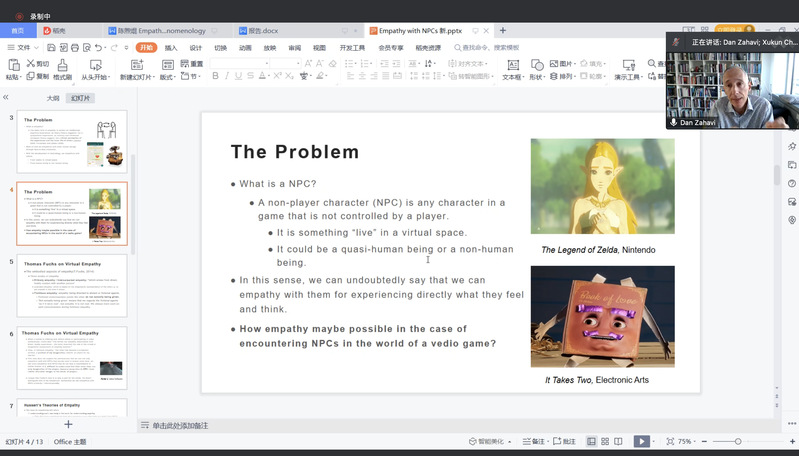Screen dimensions: 799x456
Task: Open the 文件 file menu
Action: pos(23,47)
